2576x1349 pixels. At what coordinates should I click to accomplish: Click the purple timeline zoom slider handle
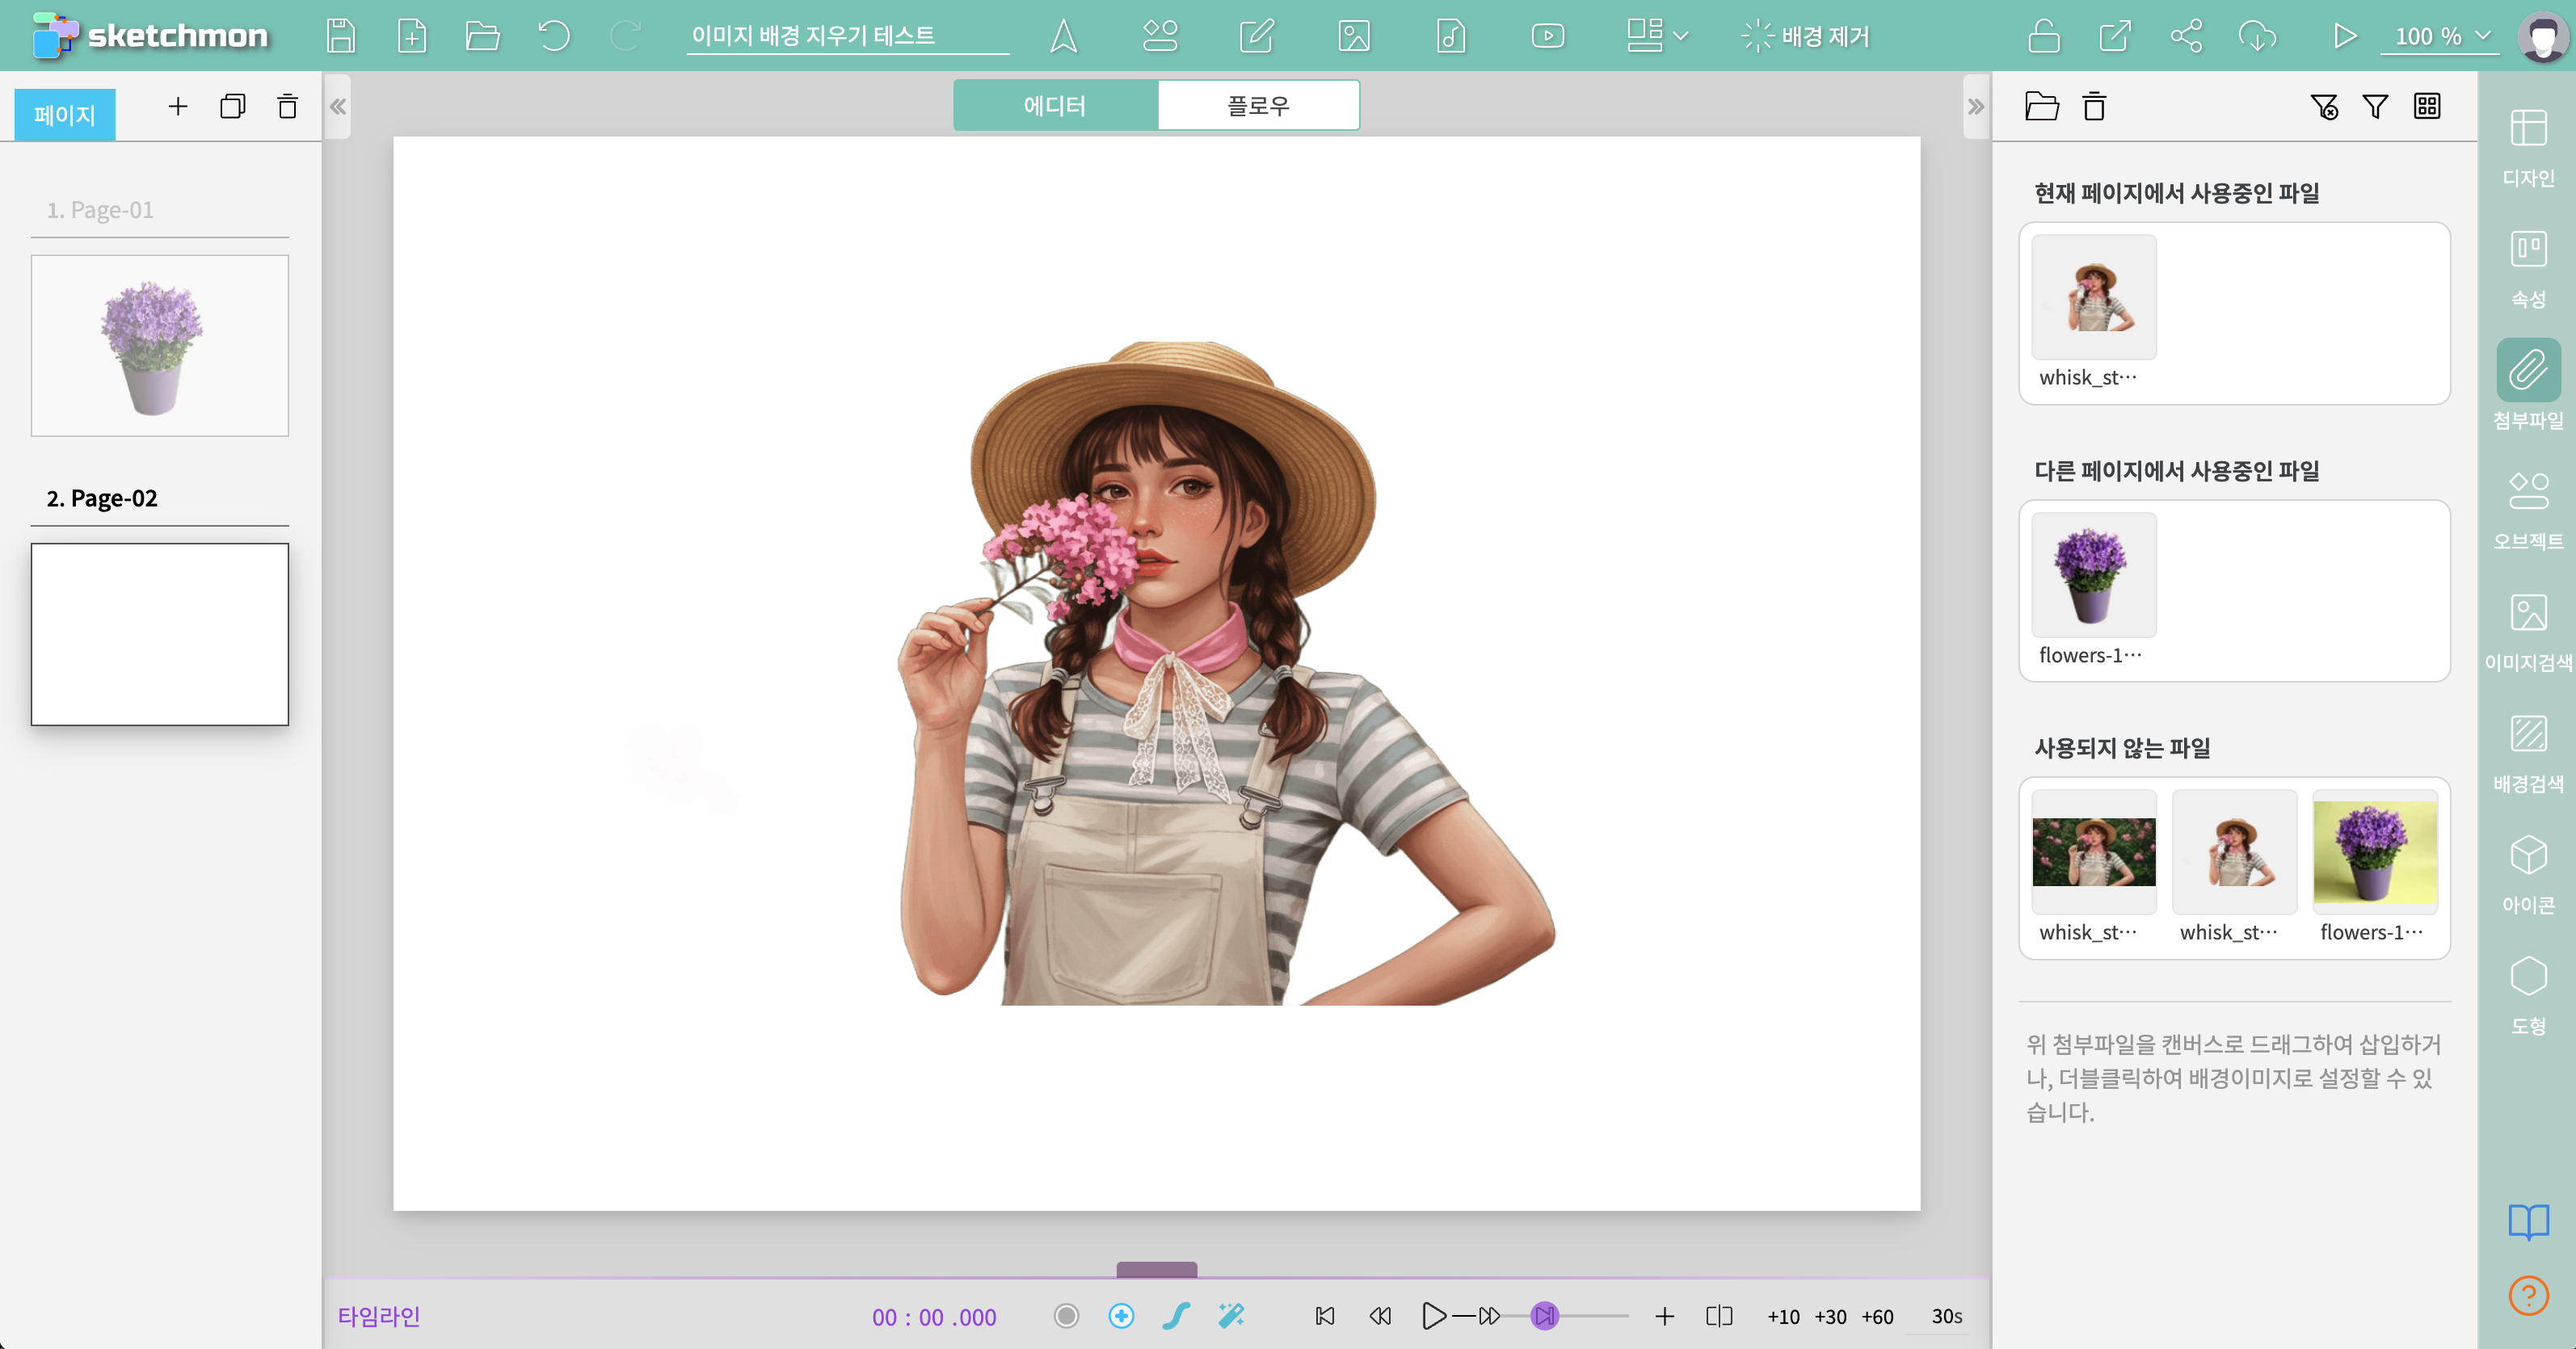click(1544, 1315)
